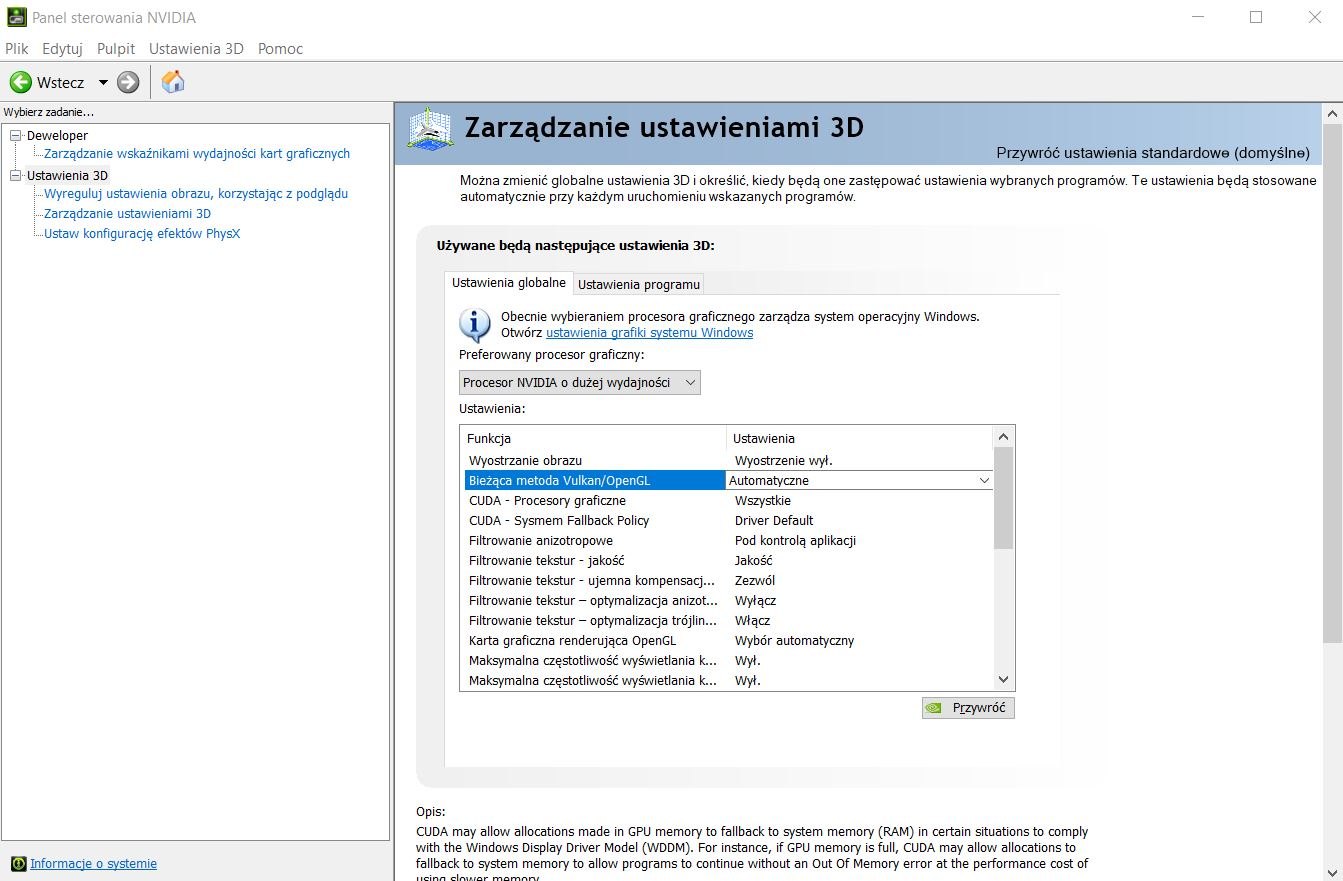The width and height of the screenshot is (1343, 881).
Task: Click the Zezwól setting value
Action: pyautogui.click(x=755, y=580)
